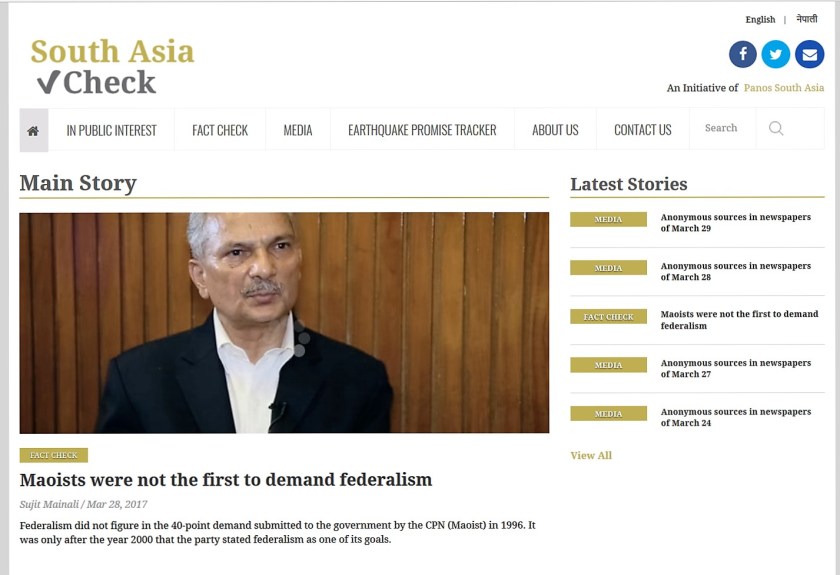
Task: Switch site language to Nepali
Action: (x=807, y=19)
